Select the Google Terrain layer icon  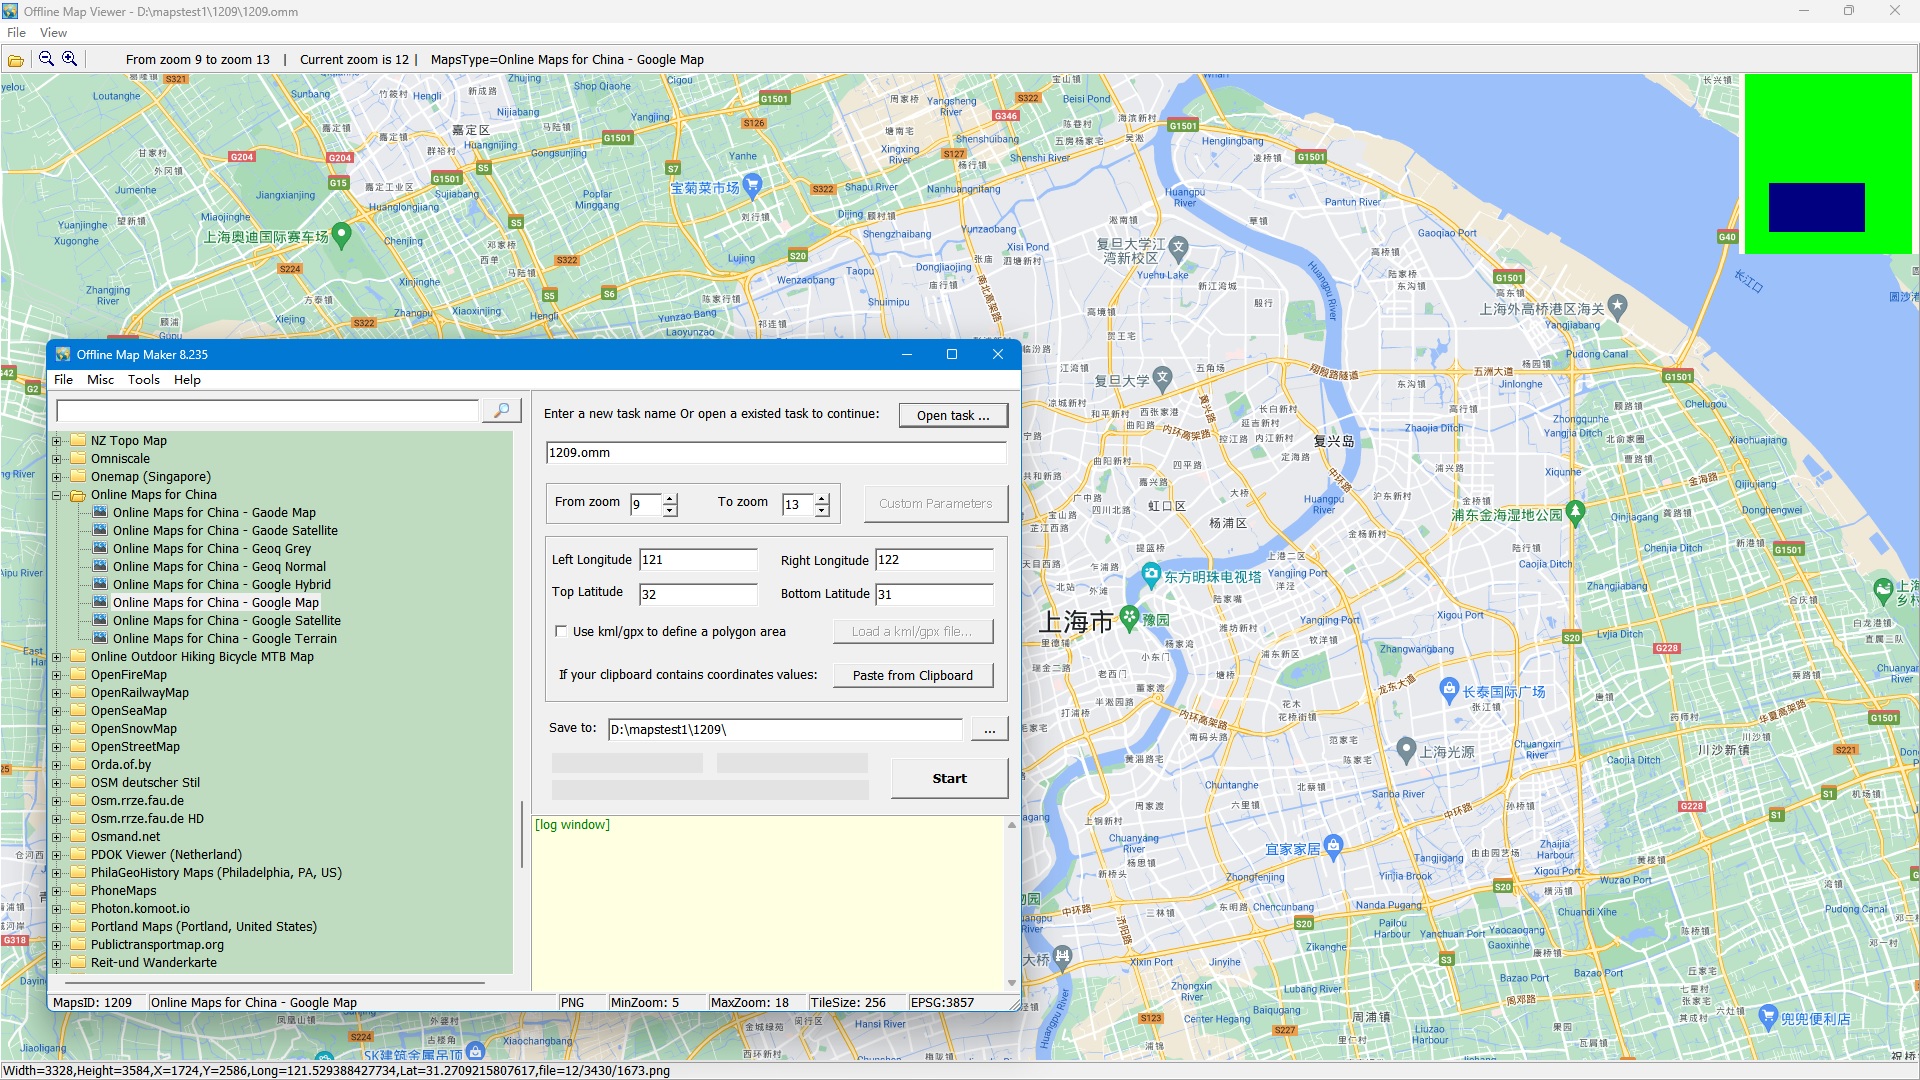(x=100, y=638)
